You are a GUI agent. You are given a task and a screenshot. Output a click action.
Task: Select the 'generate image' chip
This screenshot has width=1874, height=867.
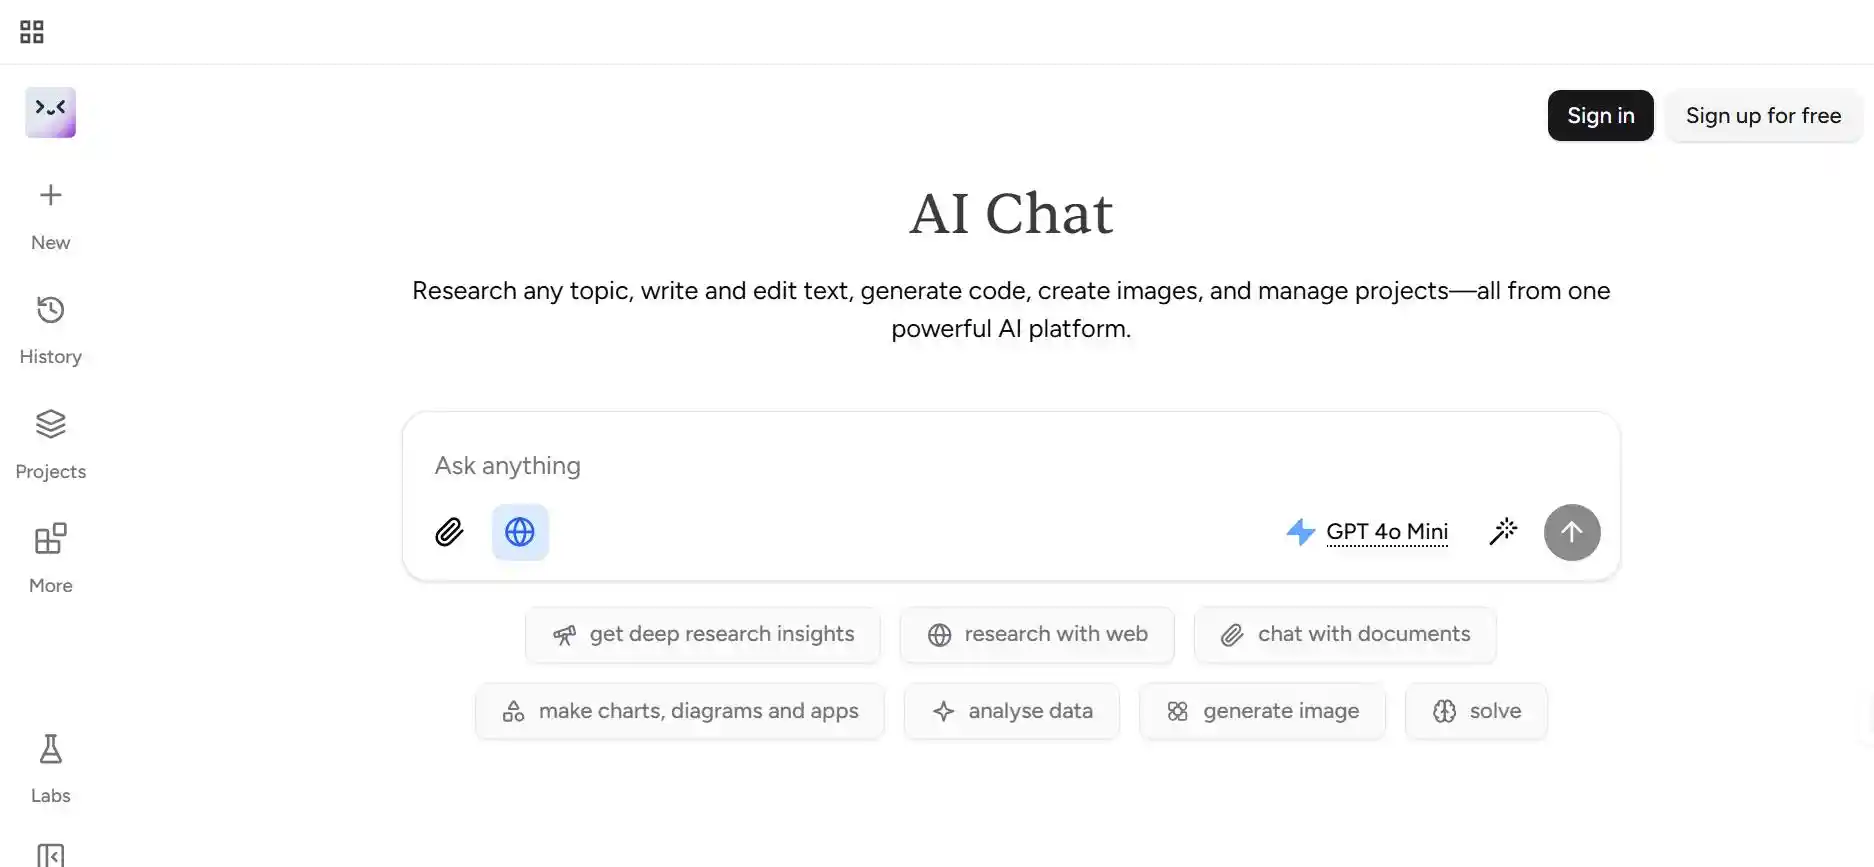pos(1262,712)
